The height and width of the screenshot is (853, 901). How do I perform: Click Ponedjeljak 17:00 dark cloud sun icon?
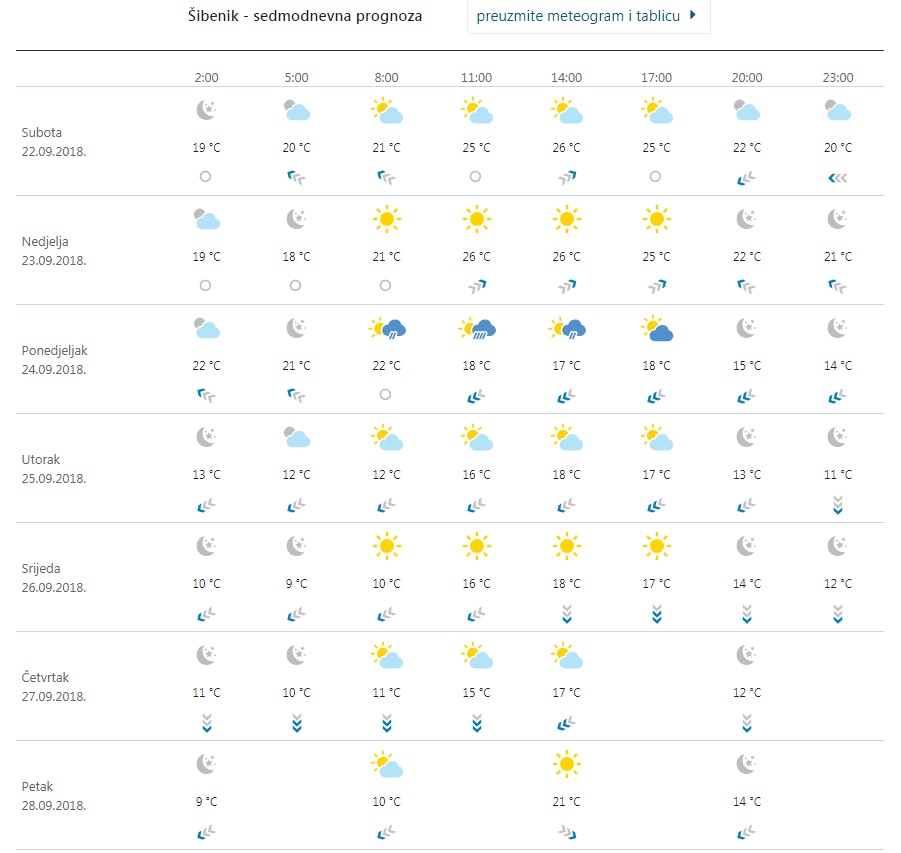[x=656, y=328]
